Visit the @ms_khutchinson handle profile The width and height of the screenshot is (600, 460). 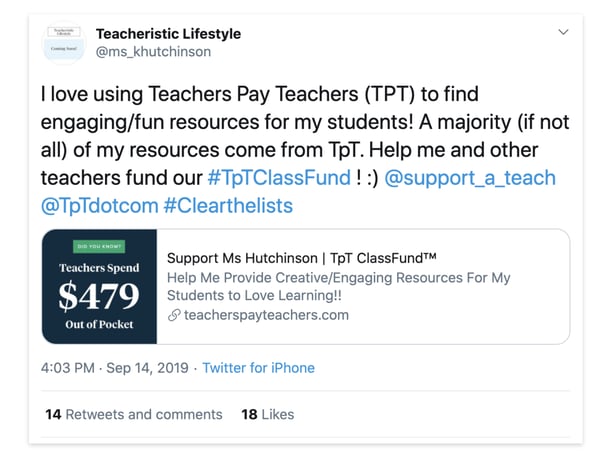[153, 52]
